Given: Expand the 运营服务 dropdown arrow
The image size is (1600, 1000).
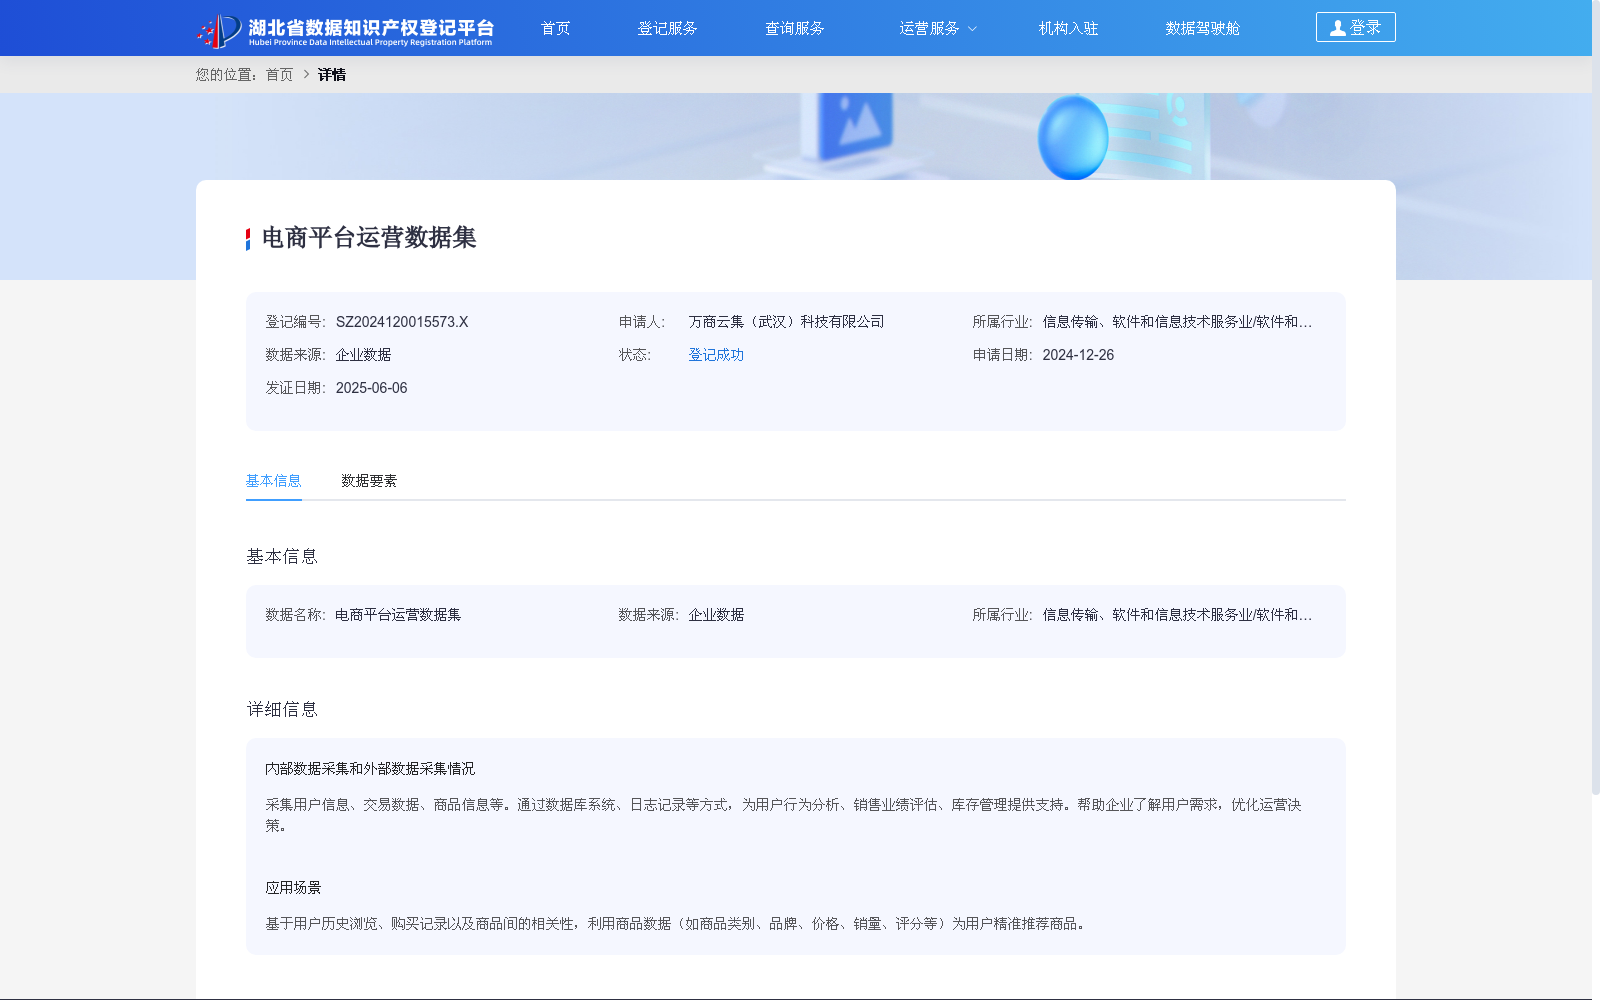Looking at the screenshot, I should pos(972,29).
